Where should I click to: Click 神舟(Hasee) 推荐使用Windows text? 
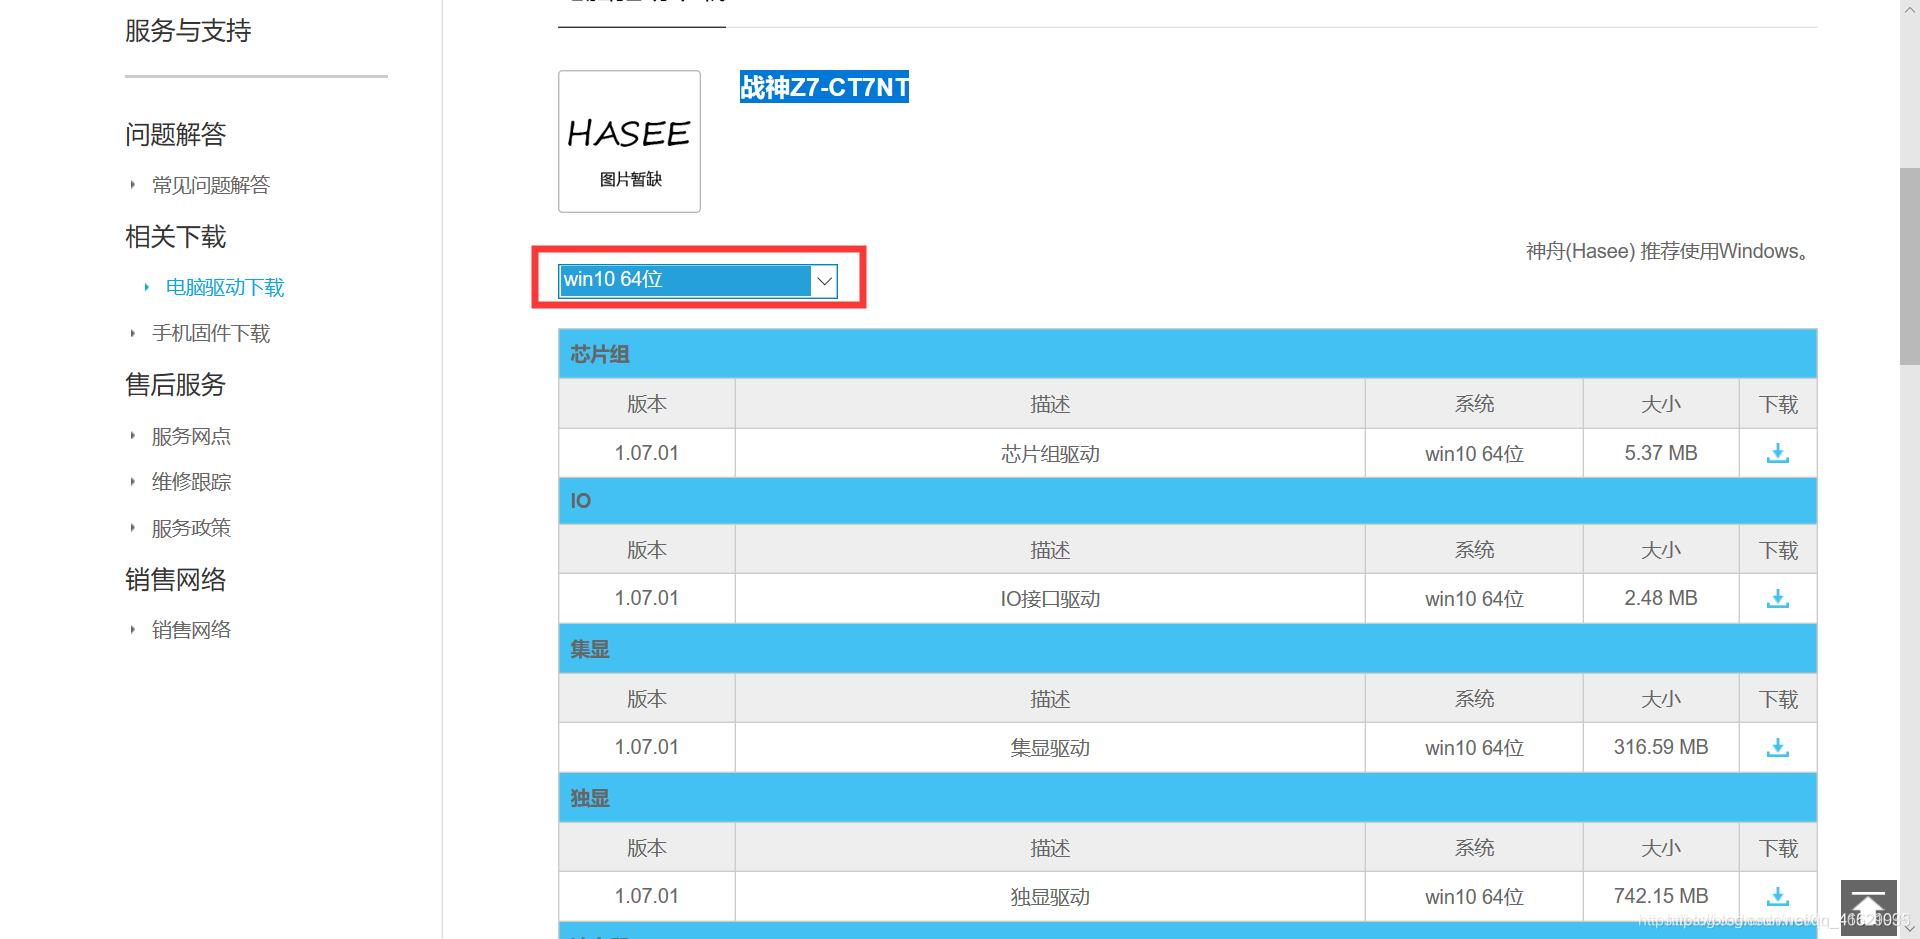(x=1670, y=251)
